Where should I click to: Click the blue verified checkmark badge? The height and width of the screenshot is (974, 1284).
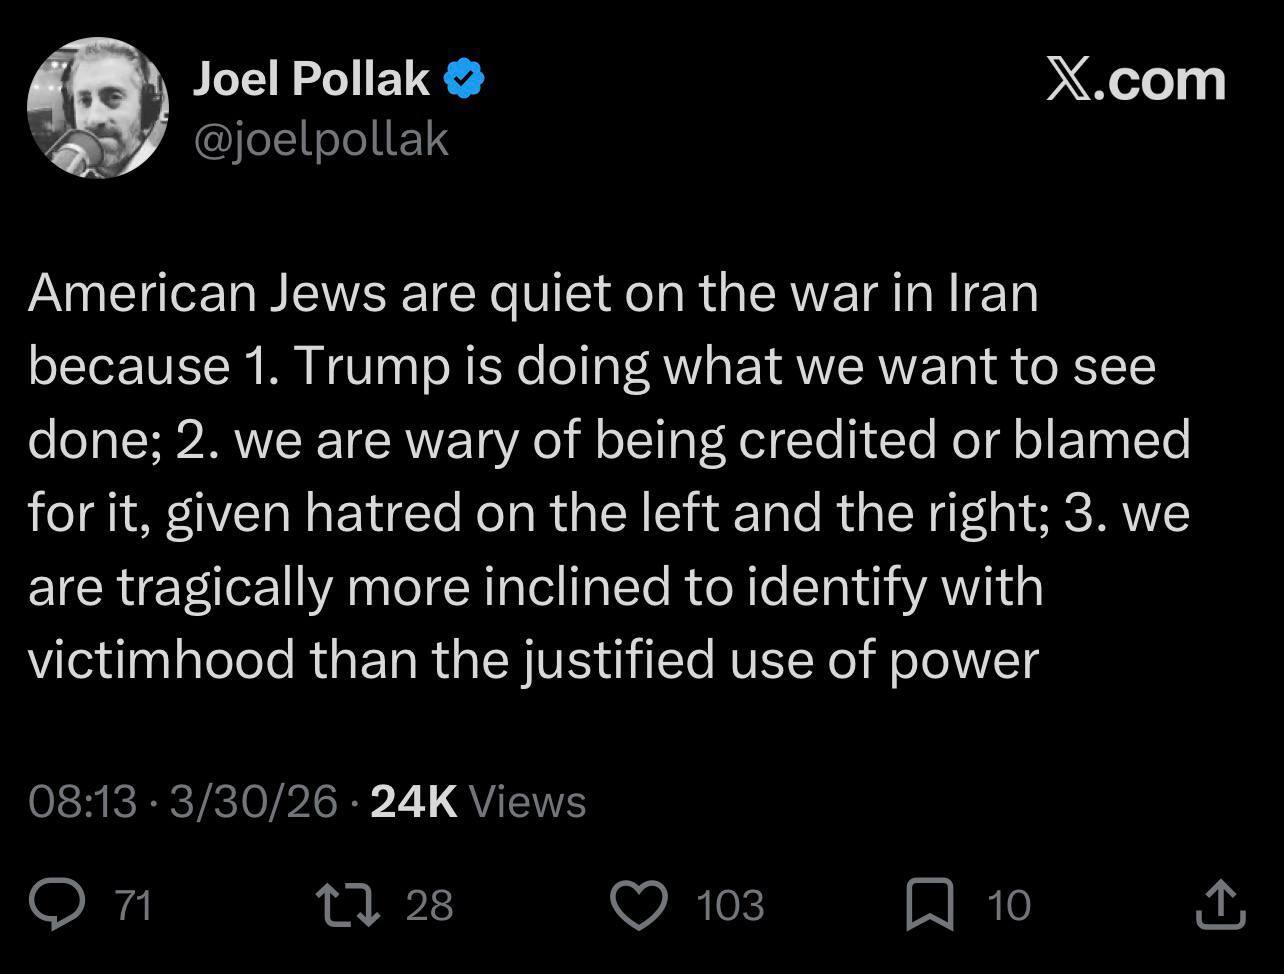464,79
